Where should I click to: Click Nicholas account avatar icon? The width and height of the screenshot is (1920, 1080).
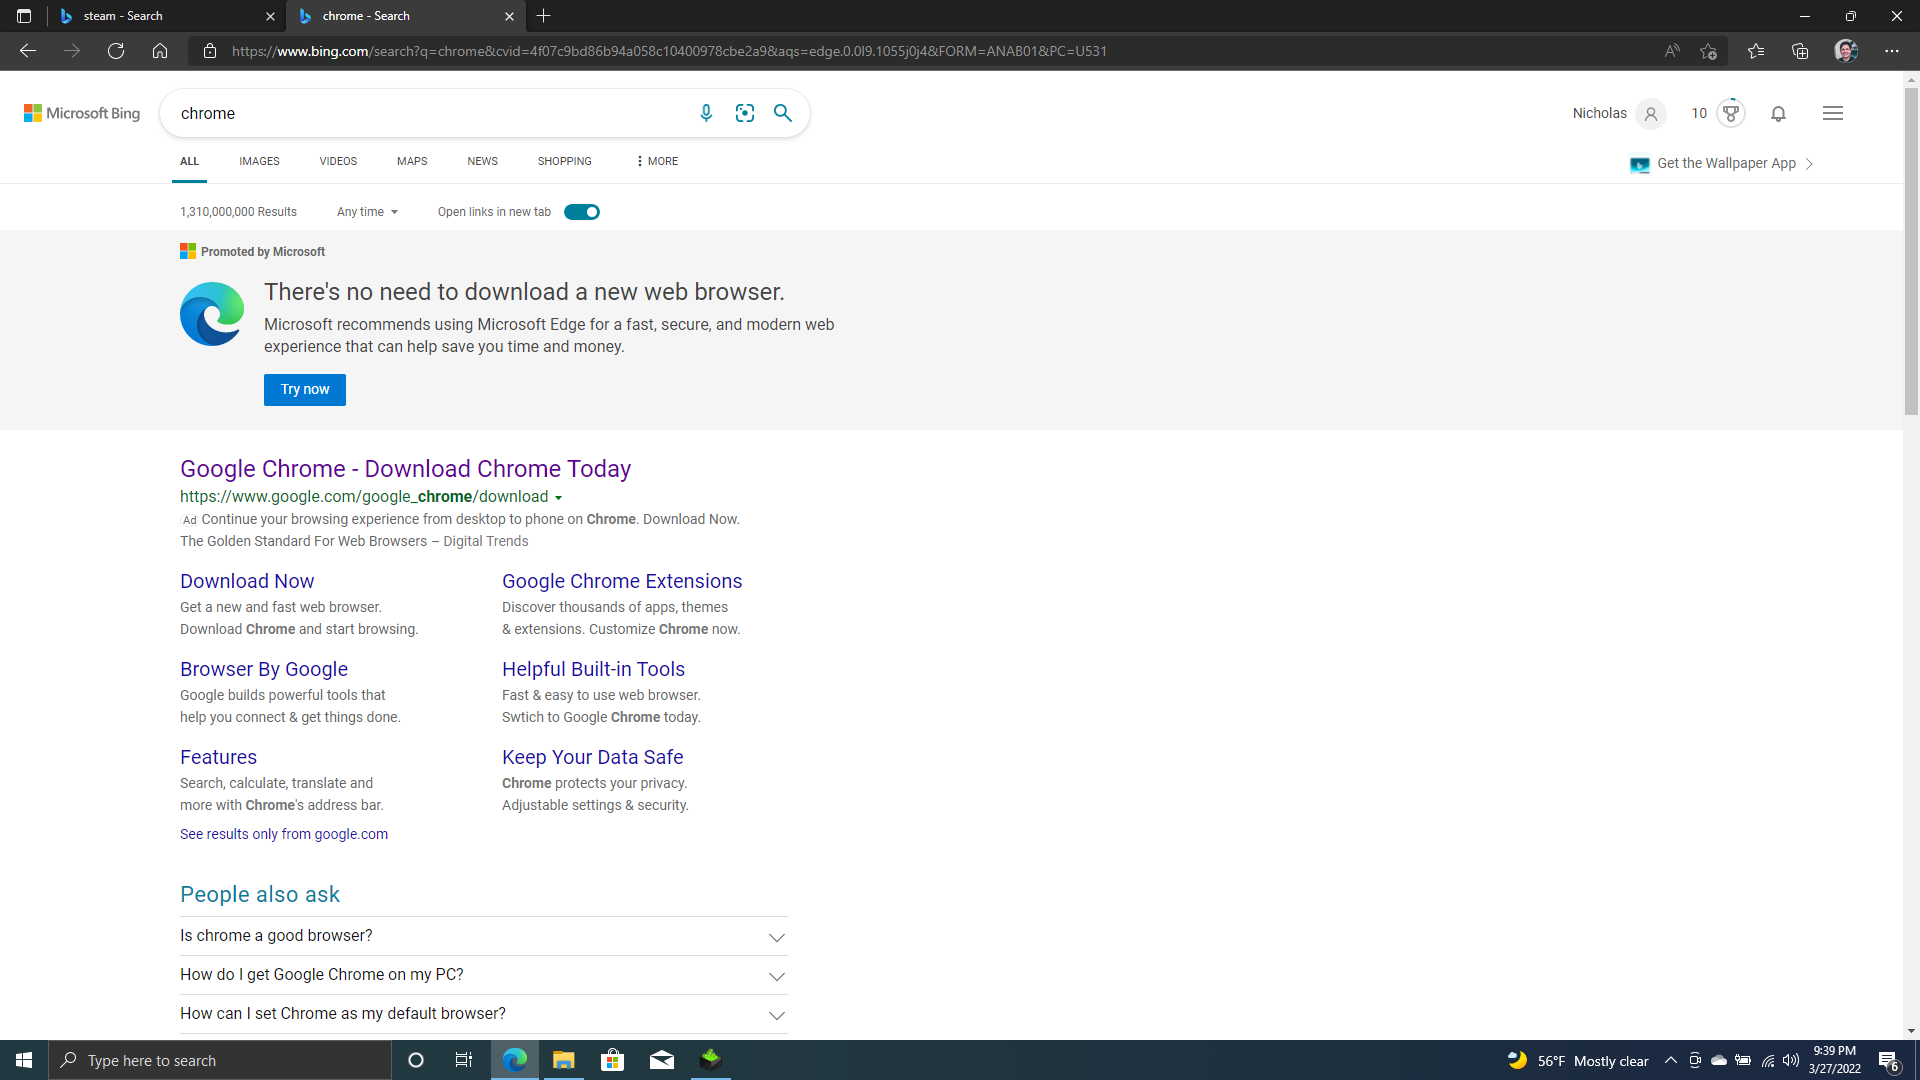(x=1651, y=113)
